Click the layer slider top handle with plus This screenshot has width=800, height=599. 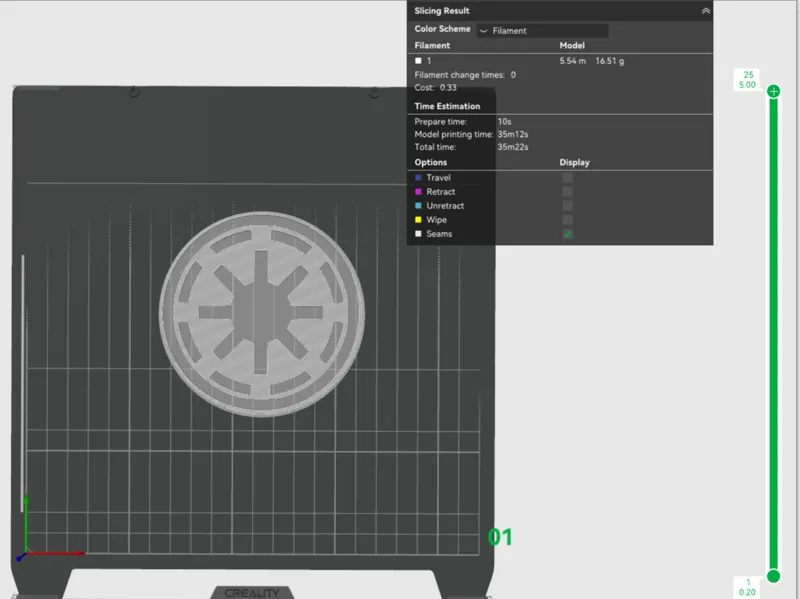pyautogui.click(x=773, y=91)
